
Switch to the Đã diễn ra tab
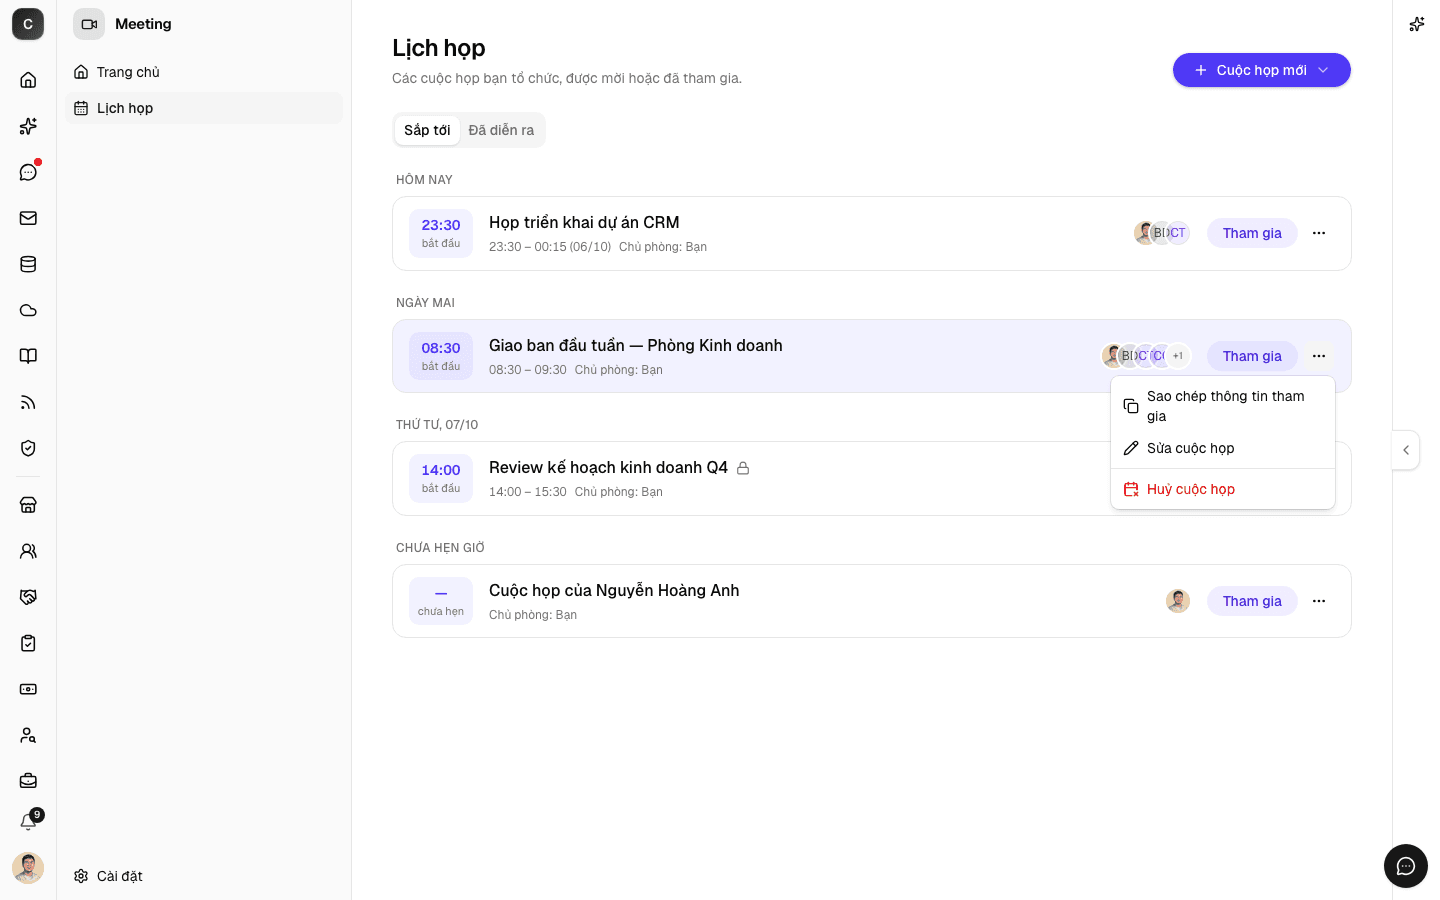501,130
